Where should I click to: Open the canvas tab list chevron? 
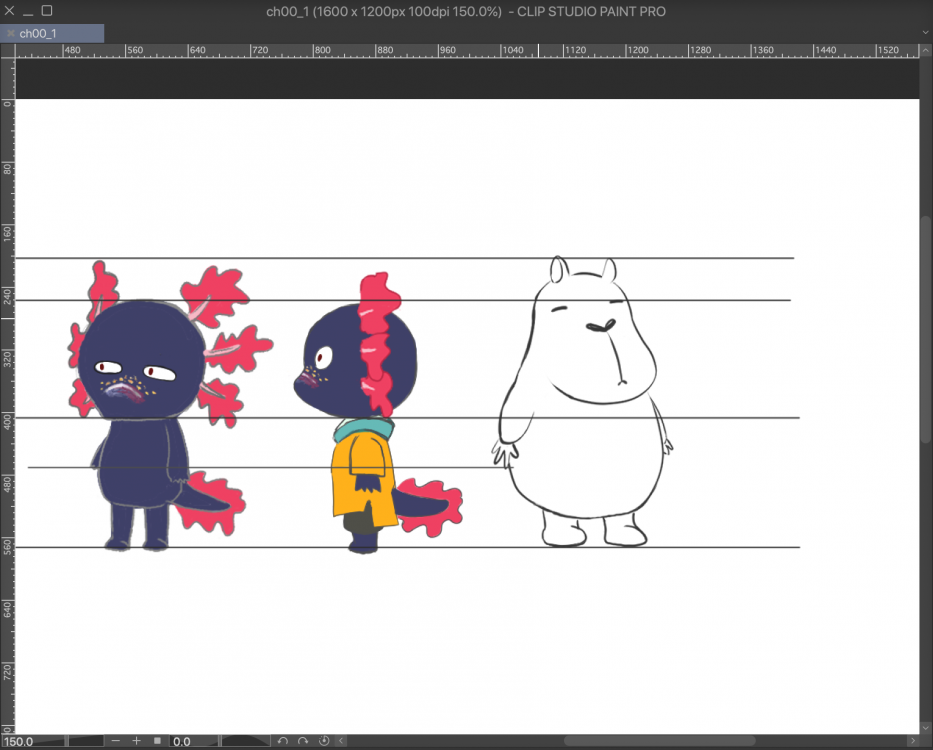coord(925,33)
